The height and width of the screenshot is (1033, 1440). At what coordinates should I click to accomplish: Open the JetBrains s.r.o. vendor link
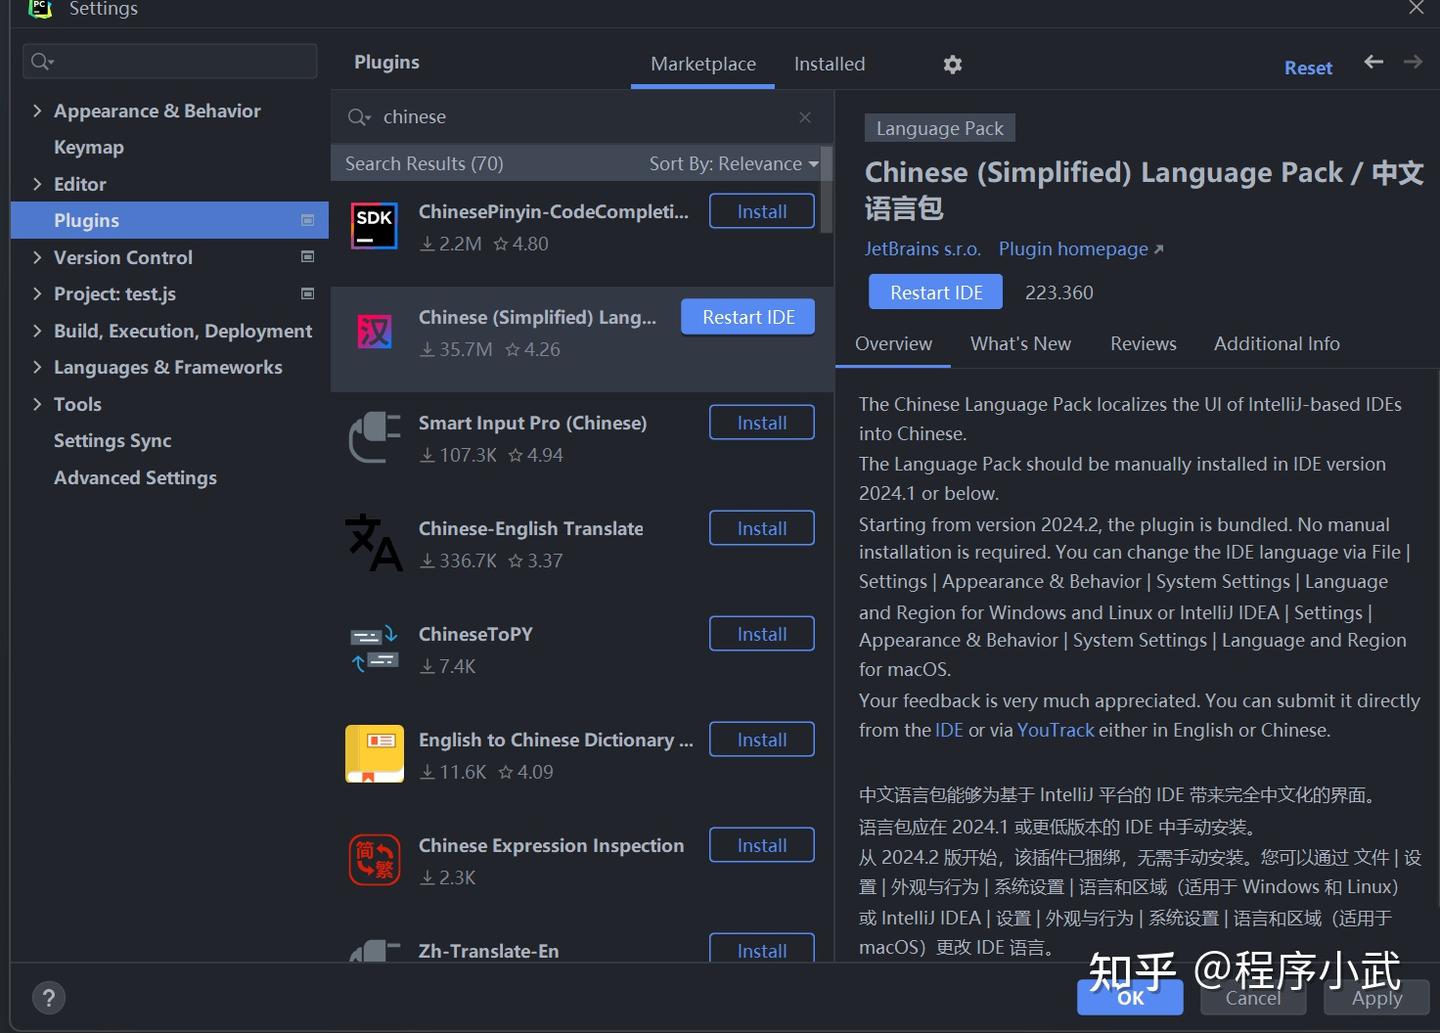coord(922,248)
